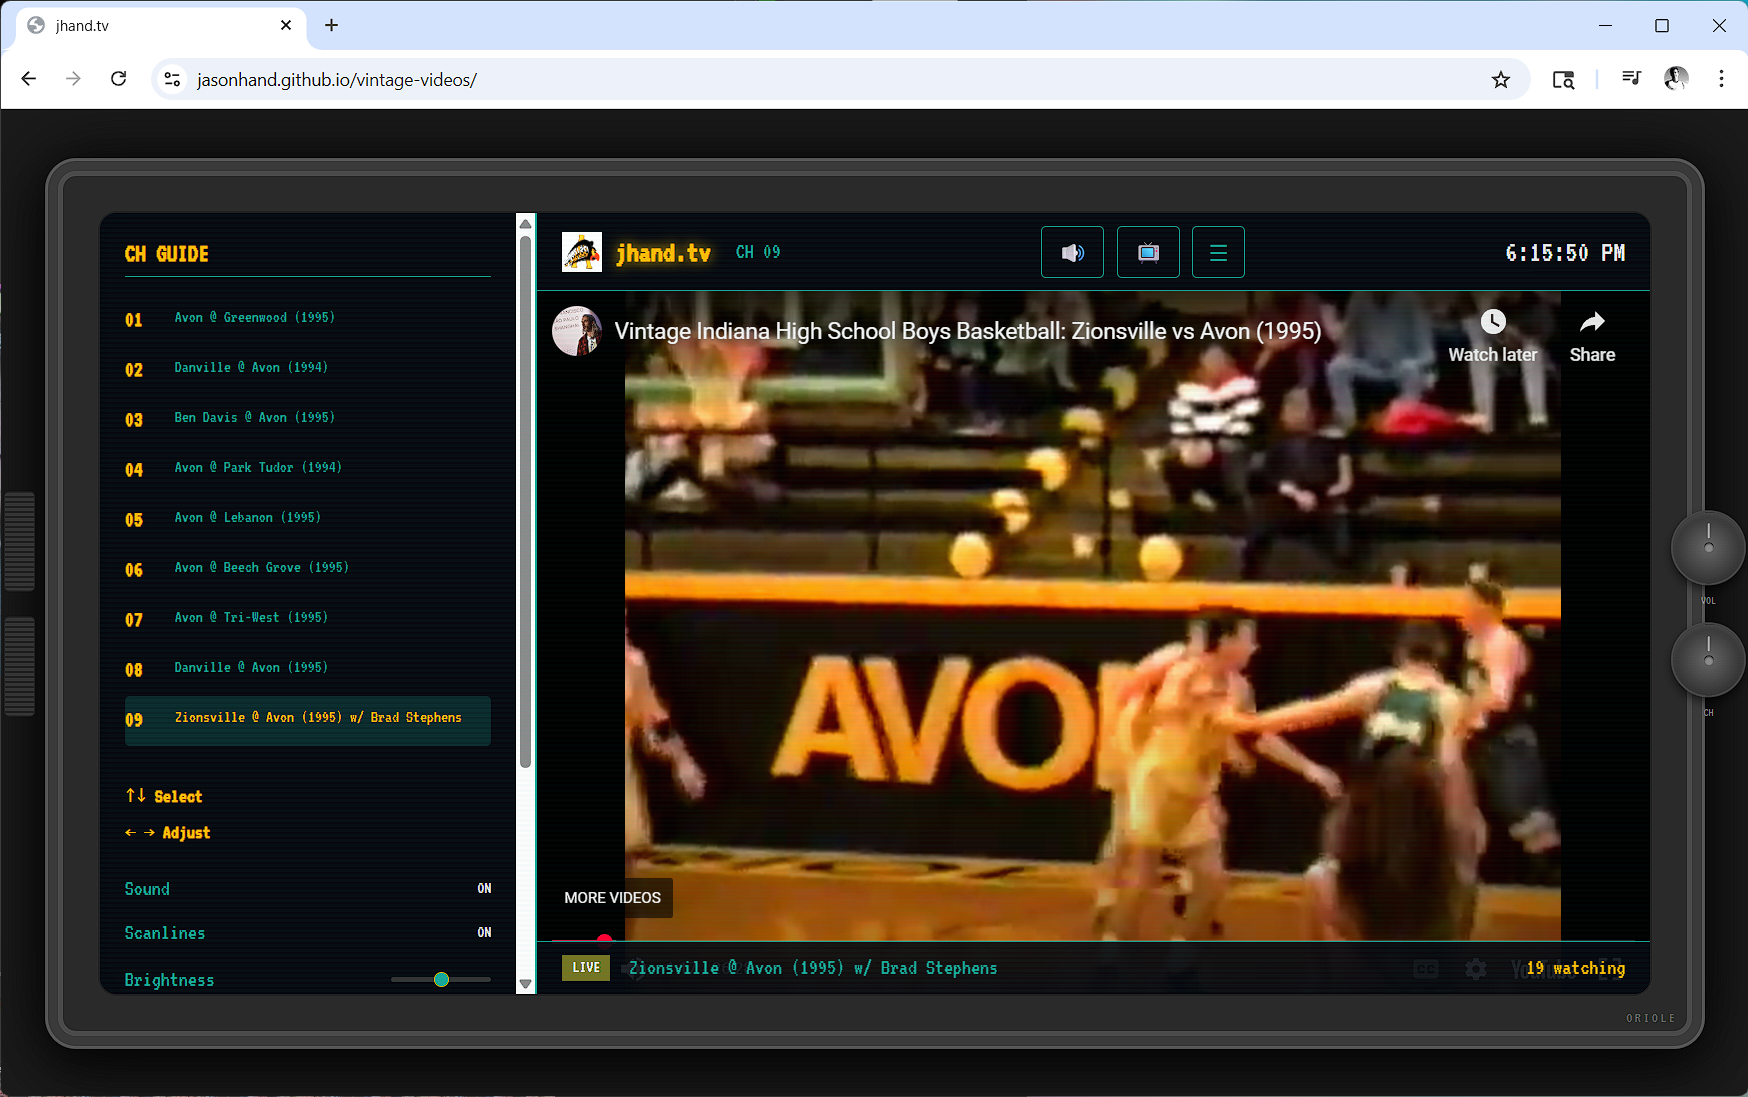Mute sound with the speaker icon
Screen dimensions: 1748x1097
[x=1072, y=253]
